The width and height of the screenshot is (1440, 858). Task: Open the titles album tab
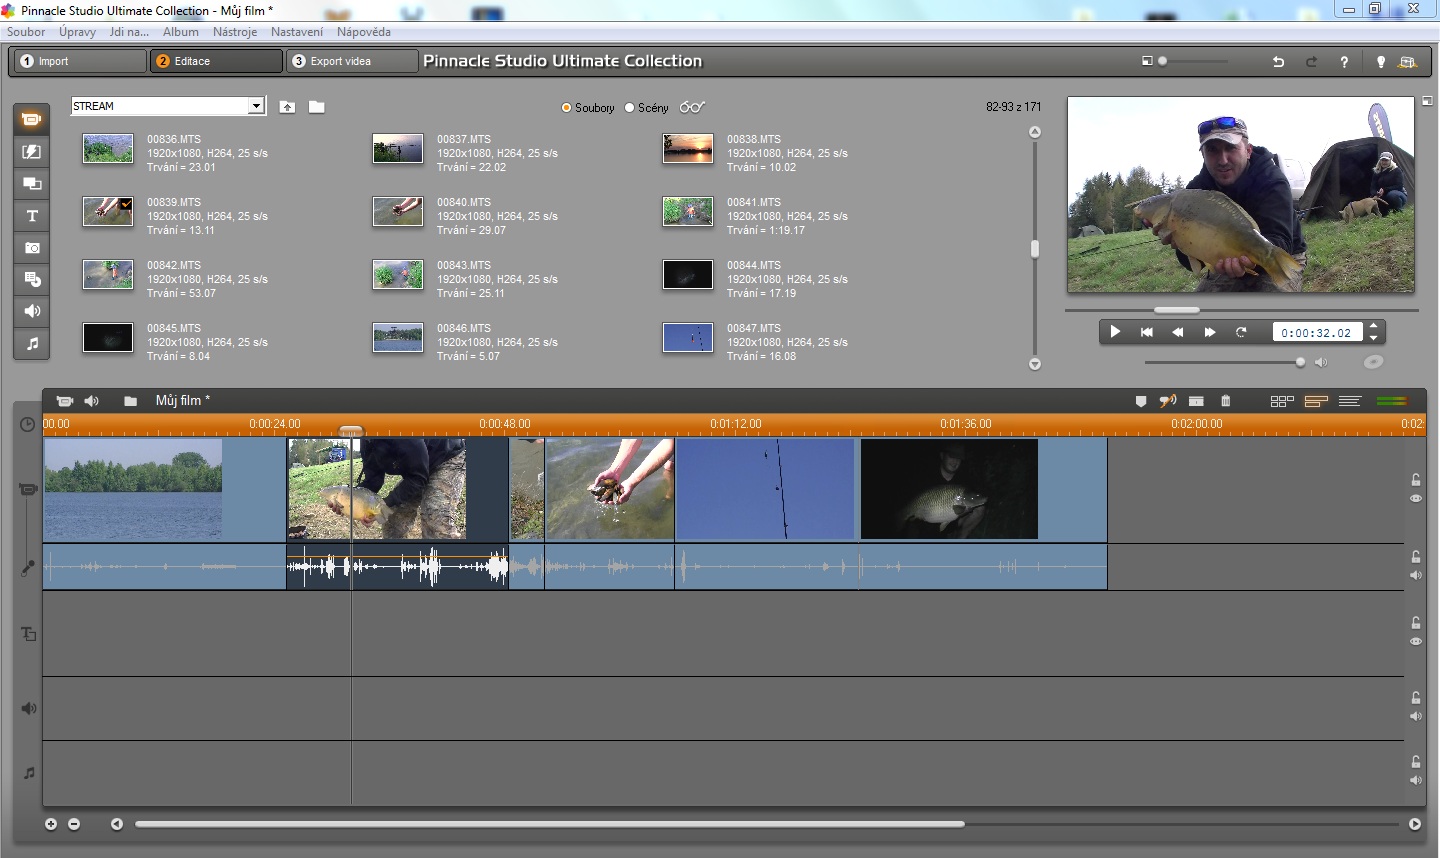click(x=32, y=216)
